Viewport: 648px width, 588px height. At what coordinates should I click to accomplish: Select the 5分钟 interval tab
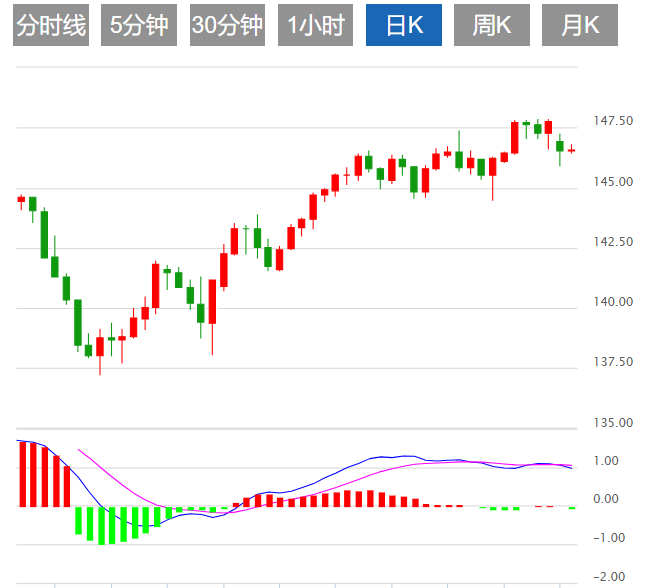(139, 25)
